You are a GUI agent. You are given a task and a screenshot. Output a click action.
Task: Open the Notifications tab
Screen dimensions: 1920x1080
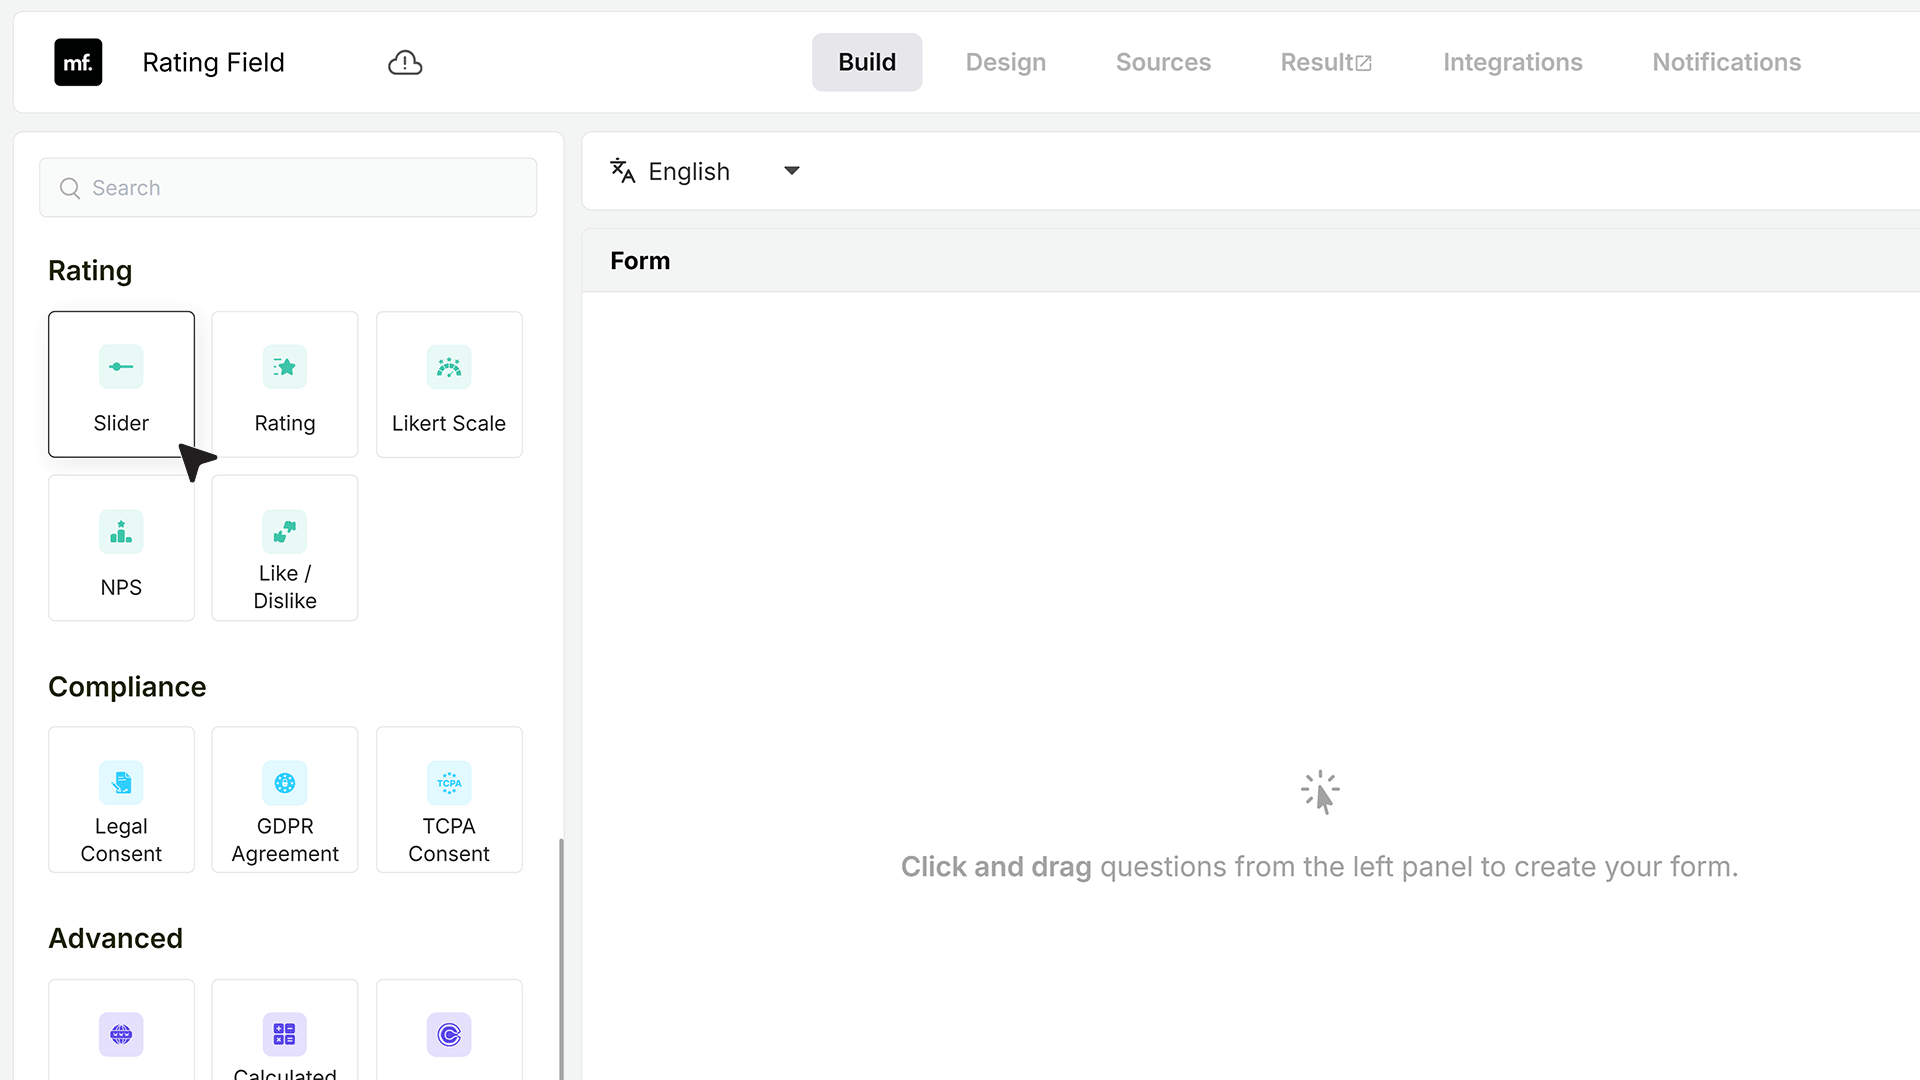click(x=1726, y=62)
